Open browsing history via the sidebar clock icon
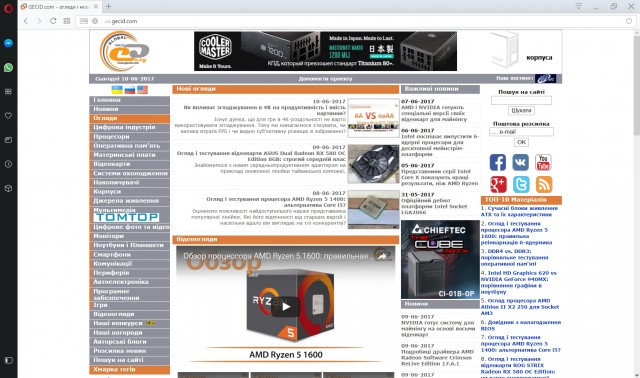 pos(8,164)
